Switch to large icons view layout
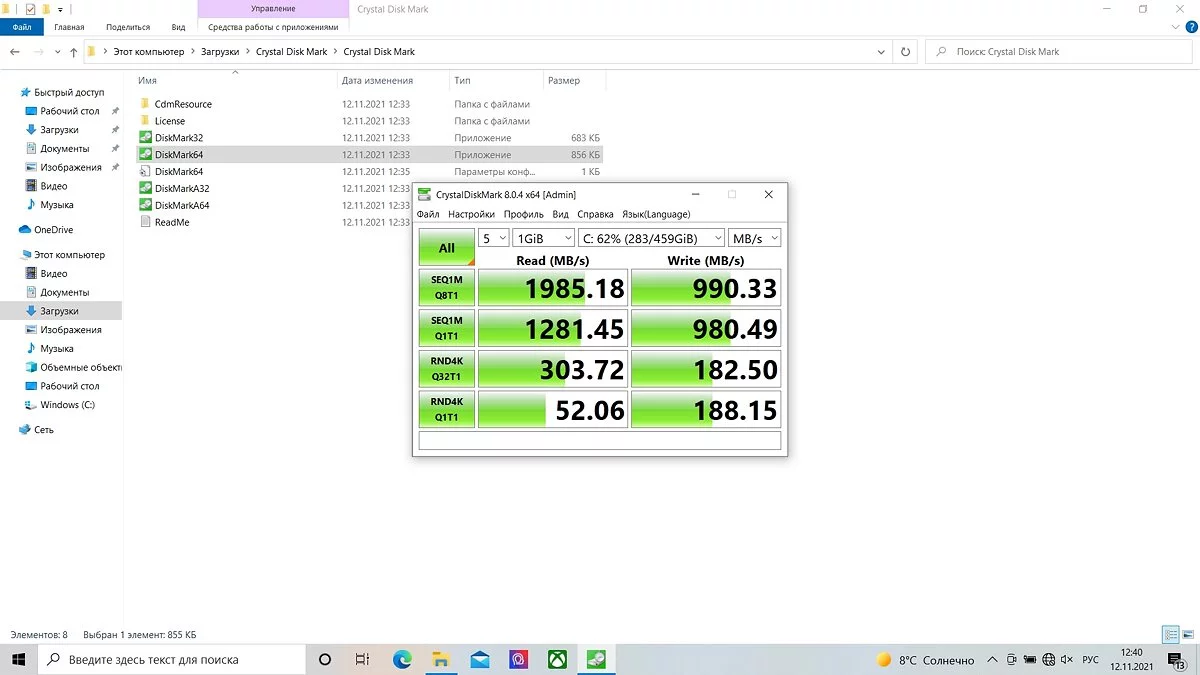The height and width of the screenshot is (675, 1200). pyautogui.click(x=1187, y=635)
